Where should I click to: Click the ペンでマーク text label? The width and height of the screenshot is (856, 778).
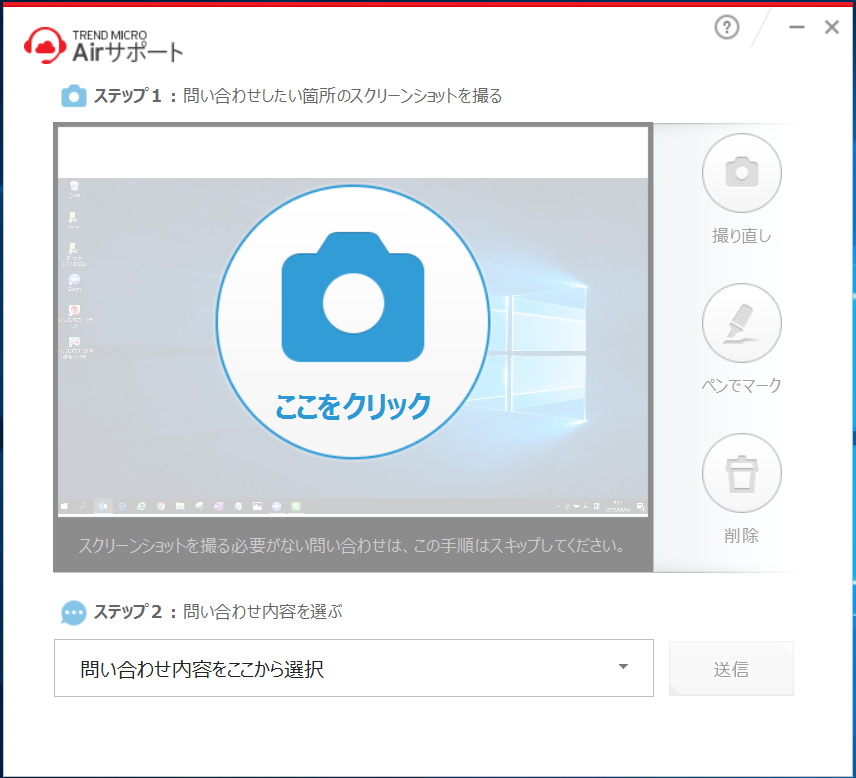tap(741, 385)
